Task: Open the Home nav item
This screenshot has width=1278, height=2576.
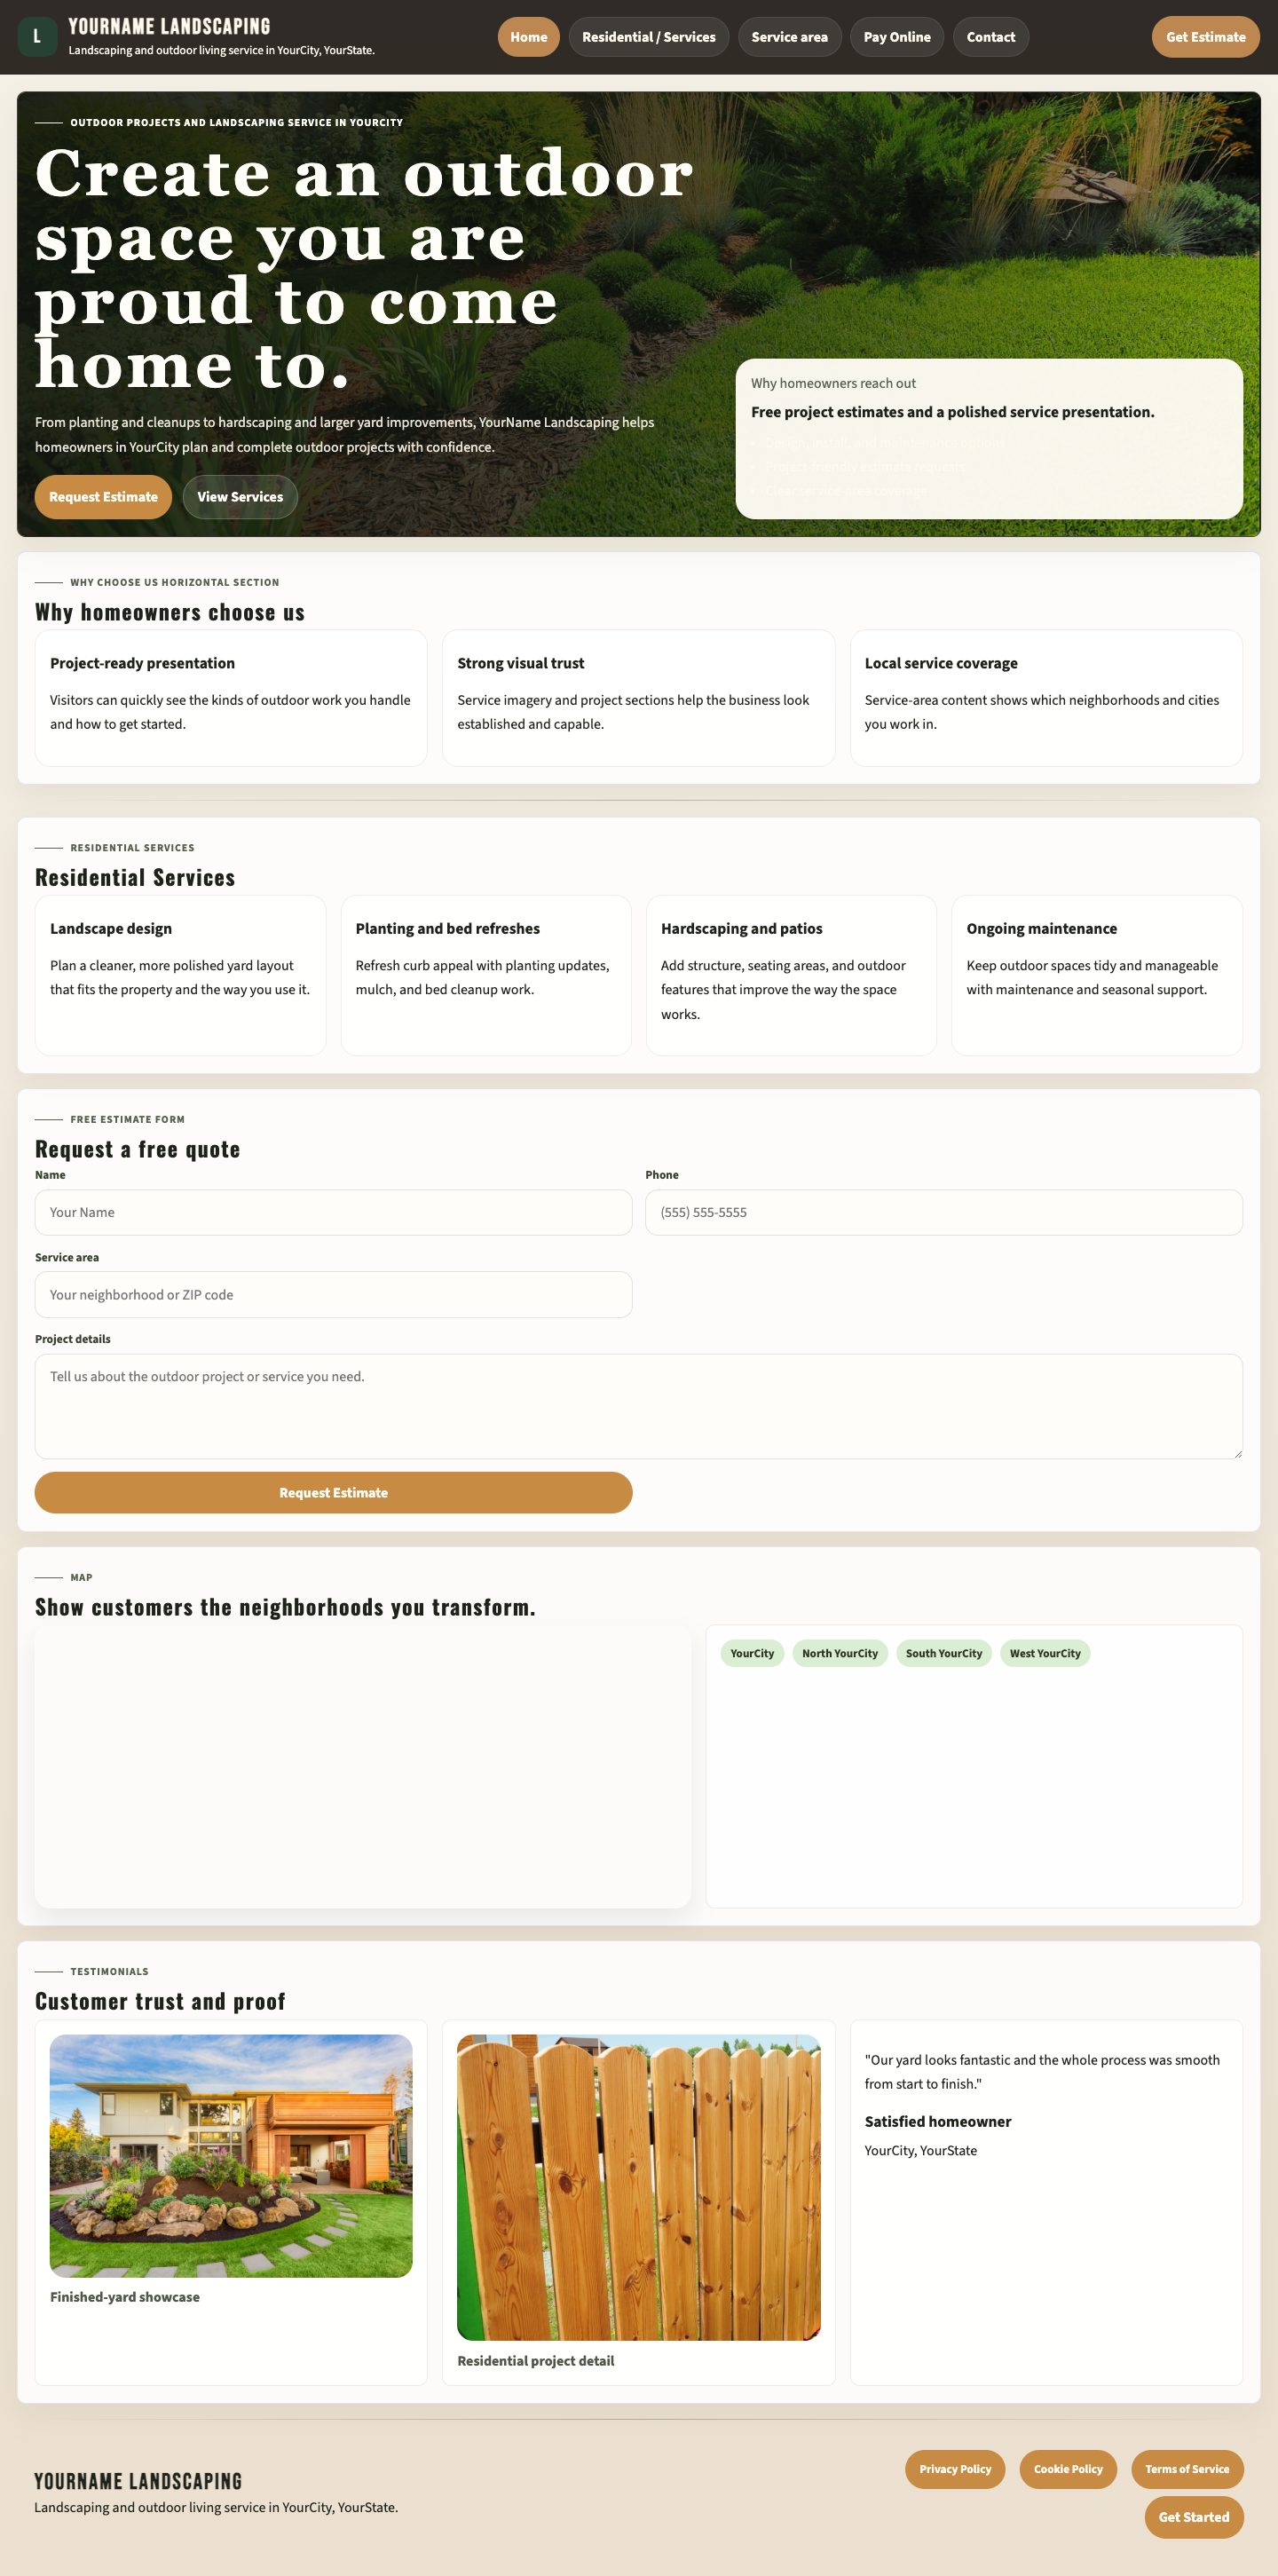Action: tap(528, 37)
